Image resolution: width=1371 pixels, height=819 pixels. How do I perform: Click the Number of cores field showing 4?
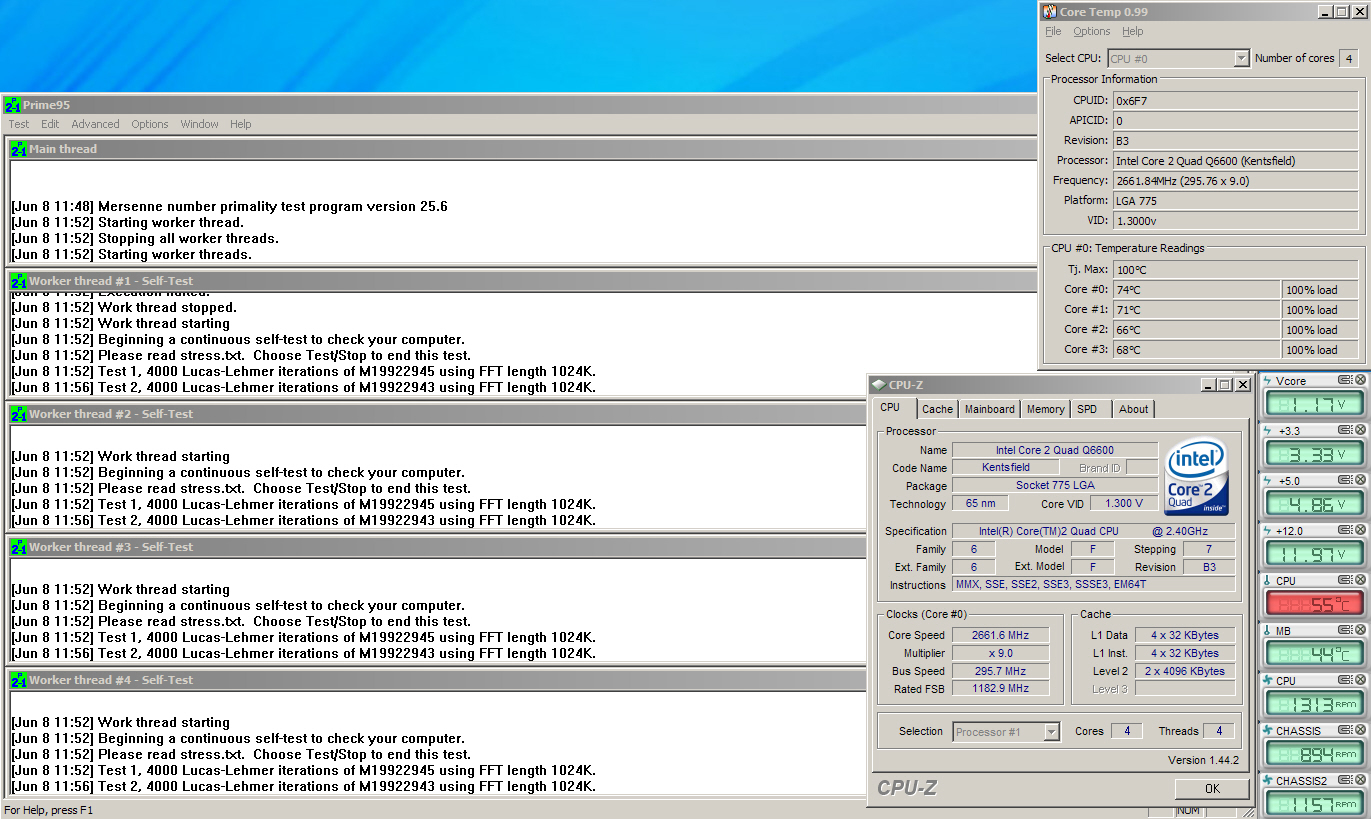[1348, 59]
